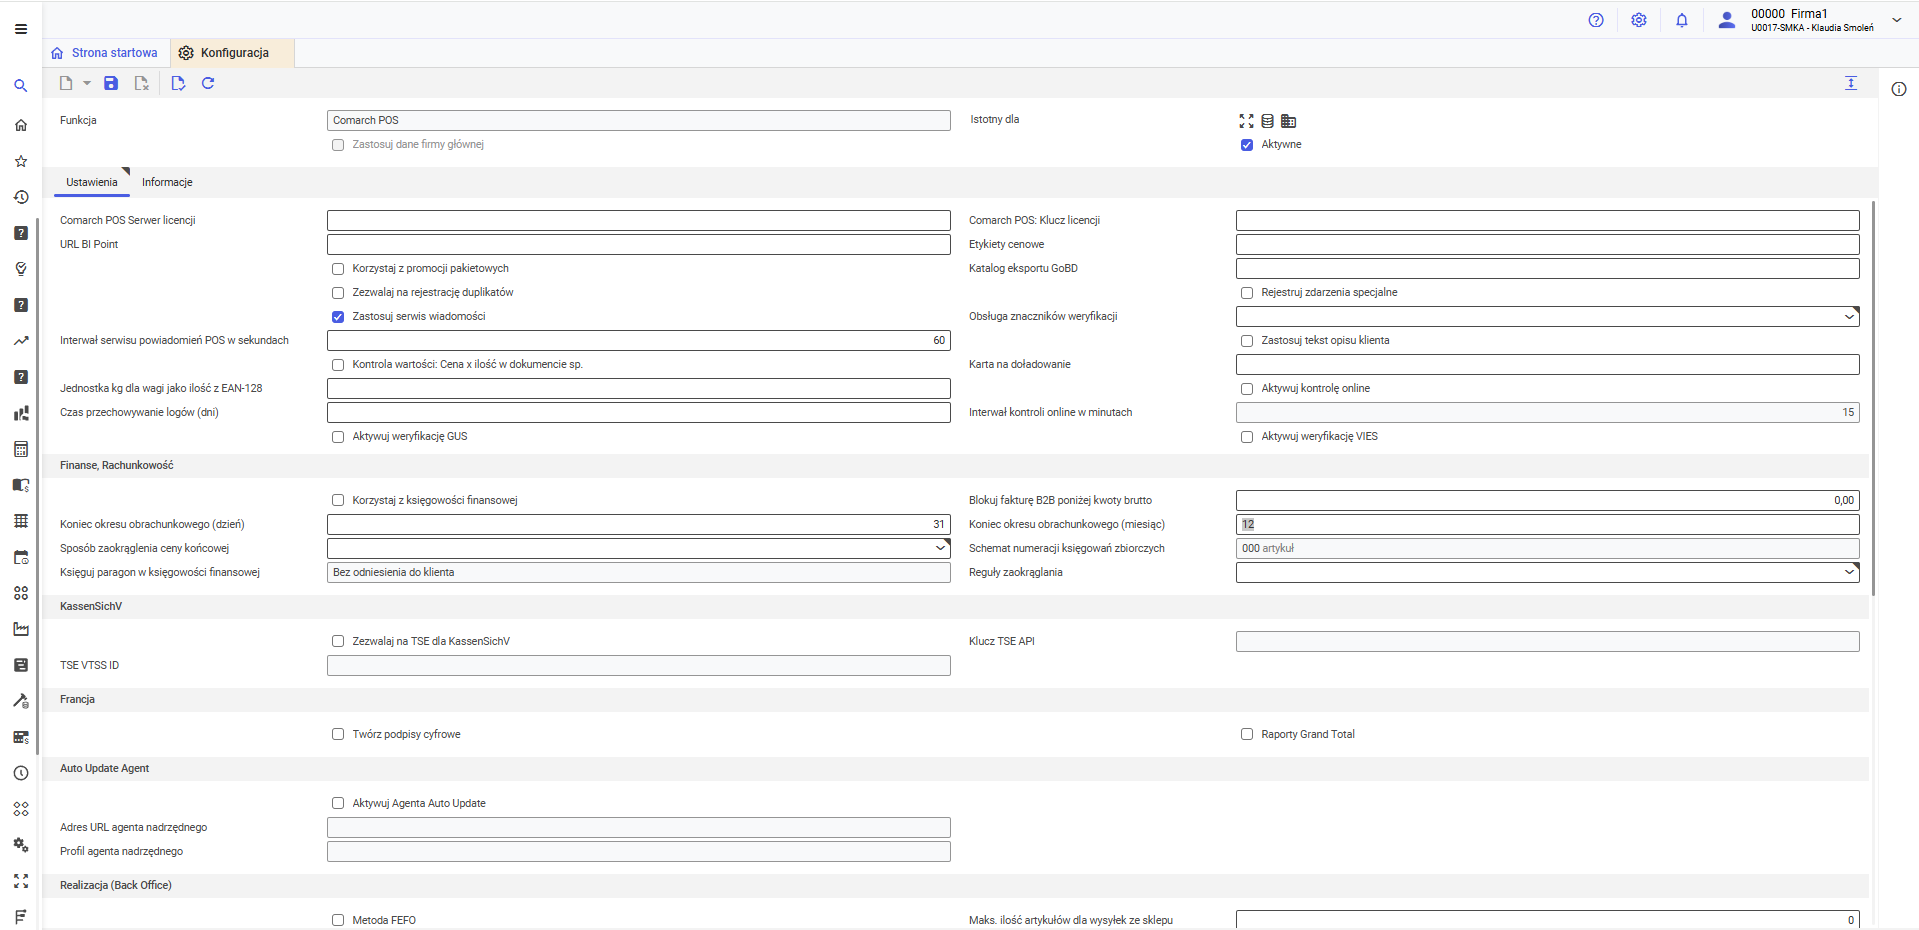This screenshot has width=1919, height=930.
Task: Enable Twórz podpisy cyfrowe
Action: (x=338, y=735)
